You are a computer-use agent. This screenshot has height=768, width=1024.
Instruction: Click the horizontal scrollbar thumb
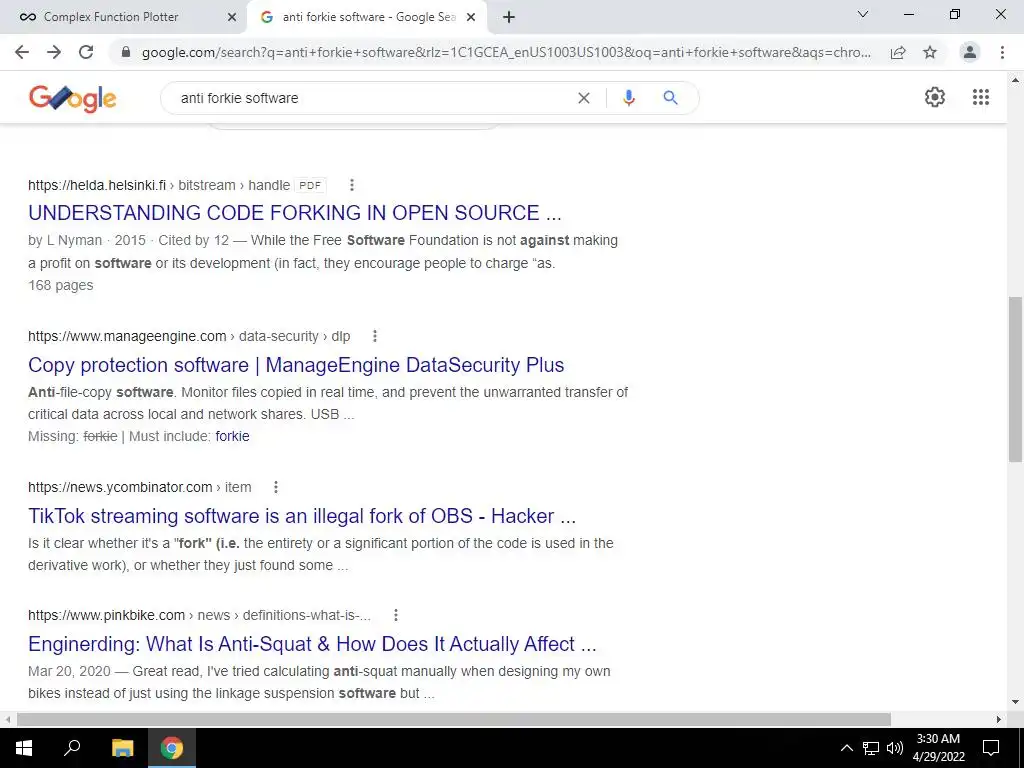(454, 719)
